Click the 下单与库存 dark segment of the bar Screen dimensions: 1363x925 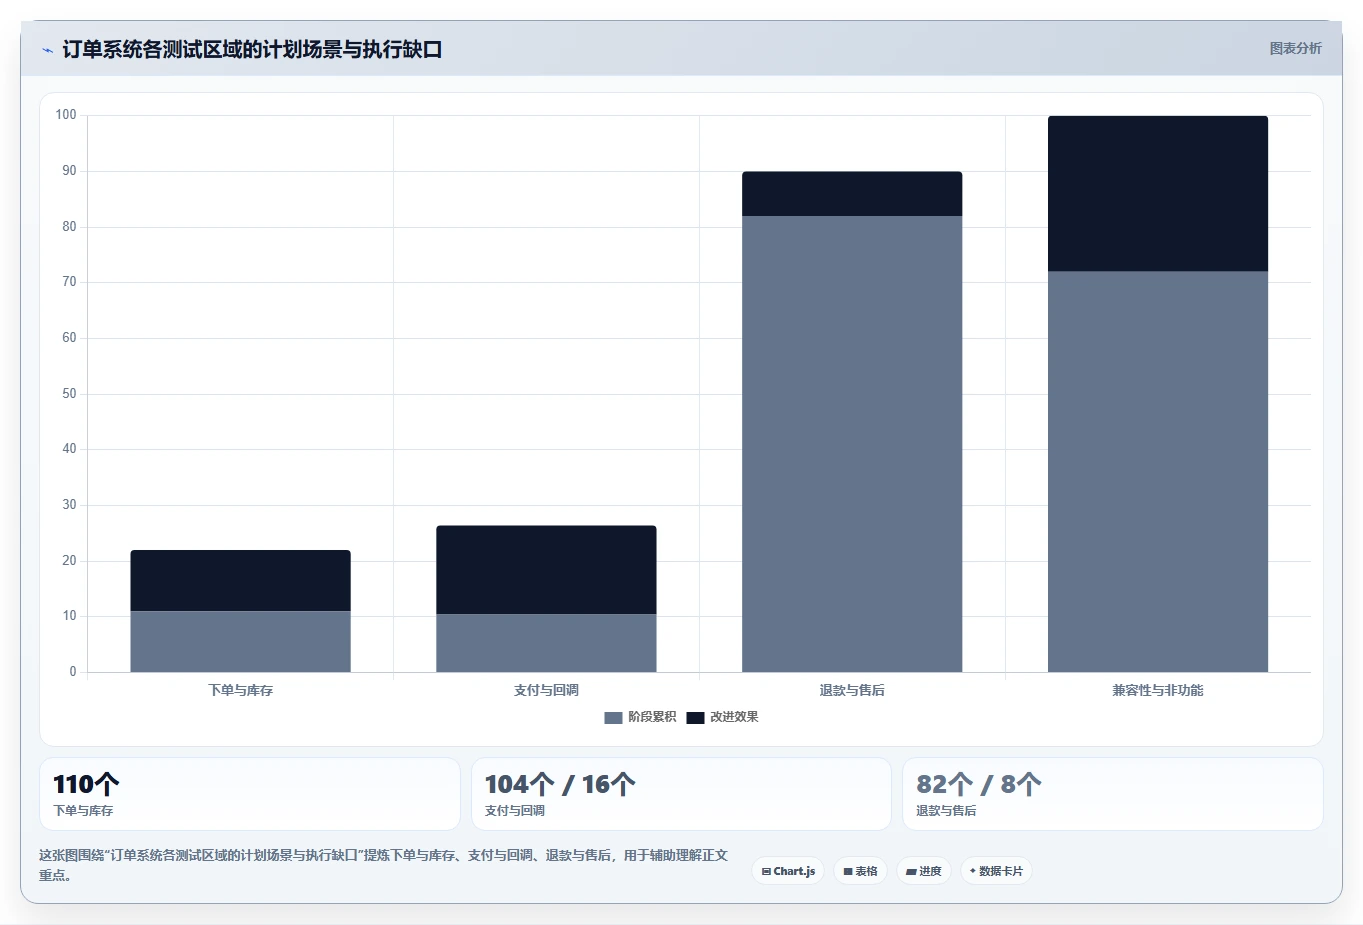(x=240, y=580)
